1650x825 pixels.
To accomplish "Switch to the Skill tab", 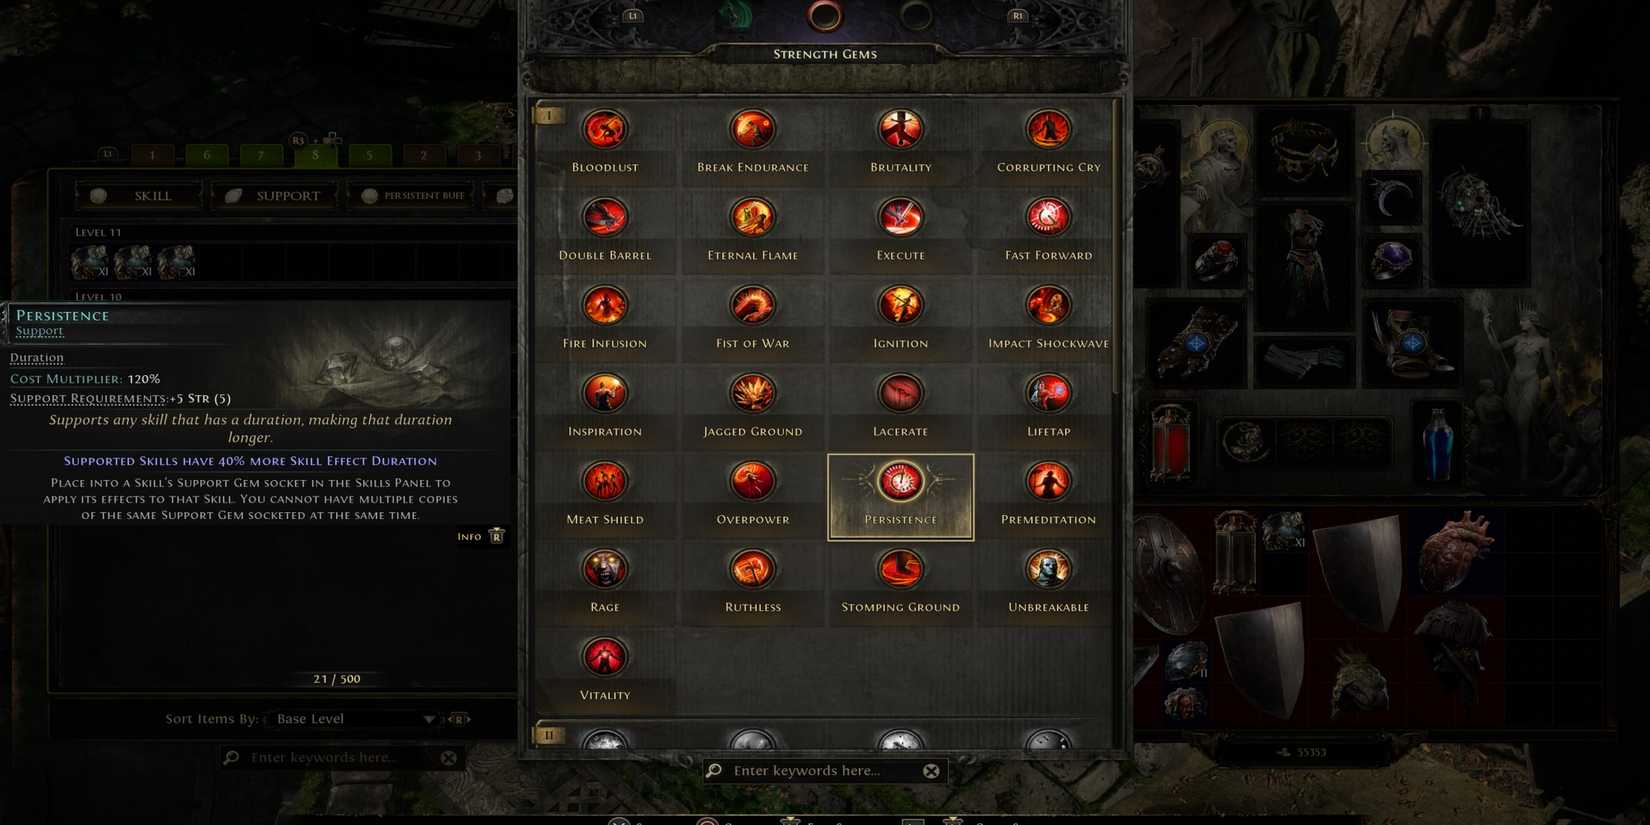I will tap(139, 196).
